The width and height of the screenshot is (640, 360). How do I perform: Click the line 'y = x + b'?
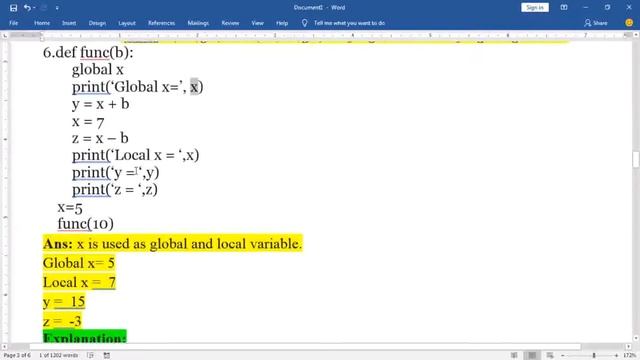(x=100, y=104)
